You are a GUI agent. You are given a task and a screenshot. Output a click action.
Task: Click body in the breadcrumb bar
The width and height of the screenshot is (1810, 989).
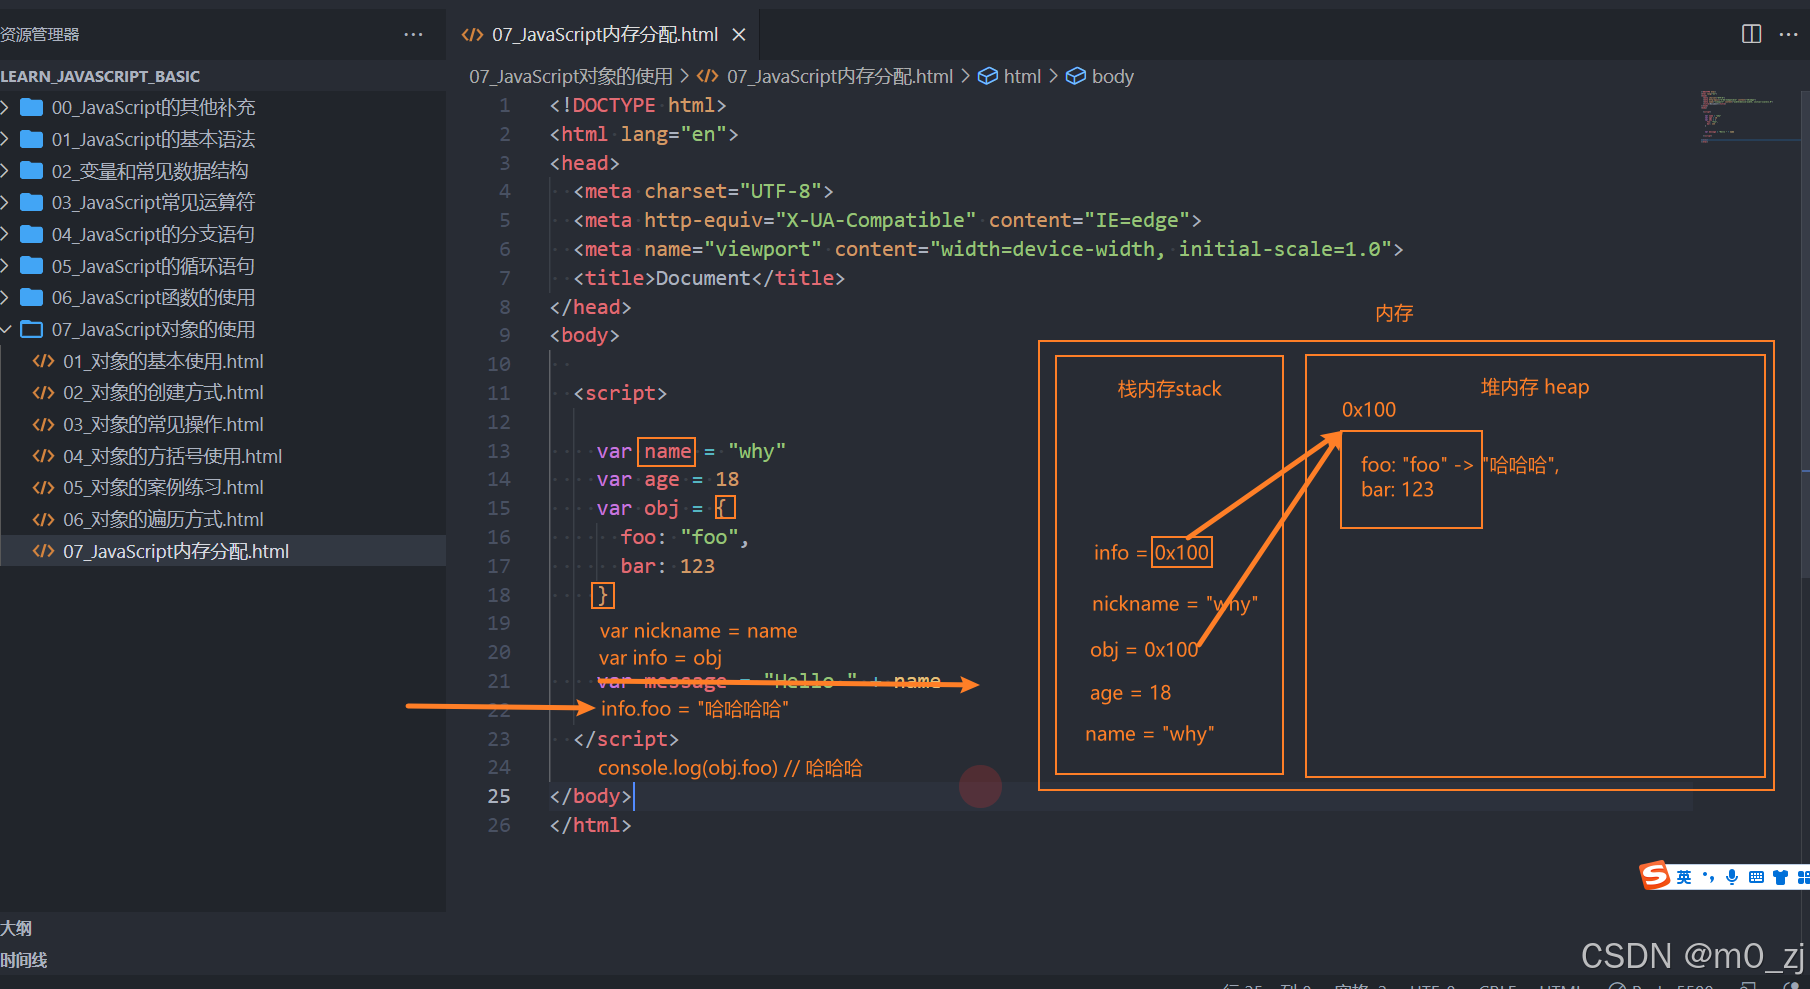tap(1112, 75)
